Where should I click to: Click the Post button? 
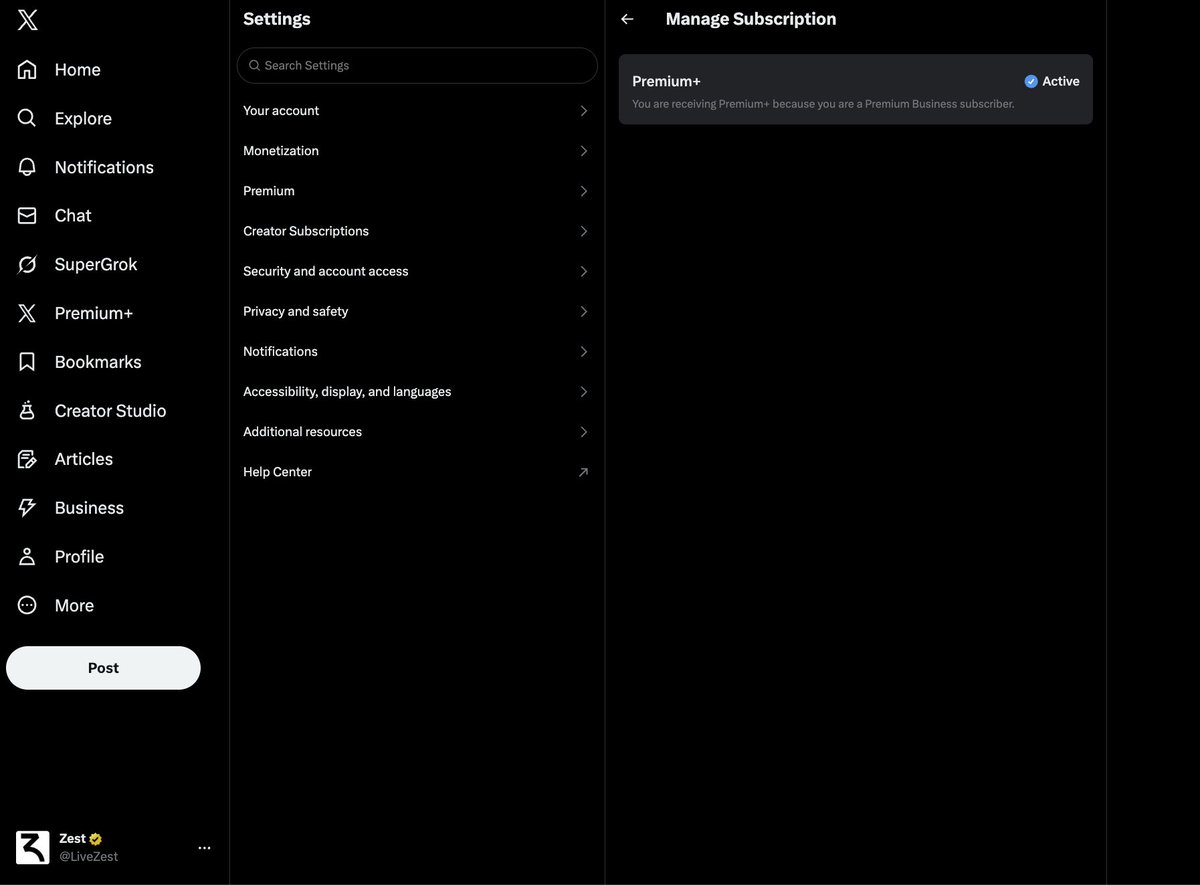click(103, 668)
